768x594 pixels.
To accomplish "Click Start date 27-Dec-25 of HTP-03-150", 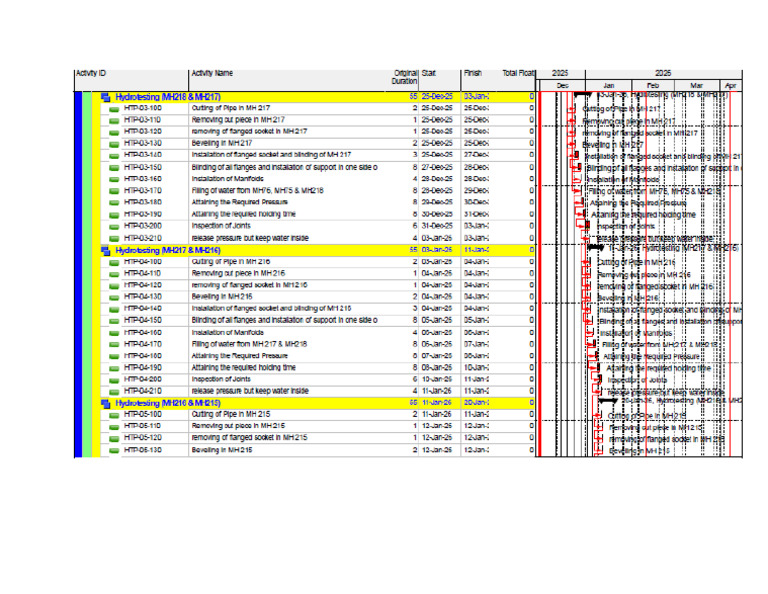I will tap(437, 167).
